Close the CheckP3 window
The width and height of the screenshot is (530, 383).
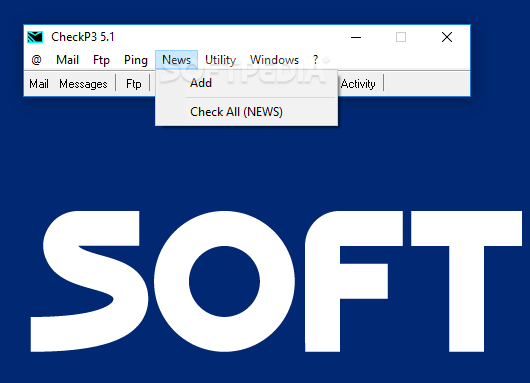pos(447,37)
